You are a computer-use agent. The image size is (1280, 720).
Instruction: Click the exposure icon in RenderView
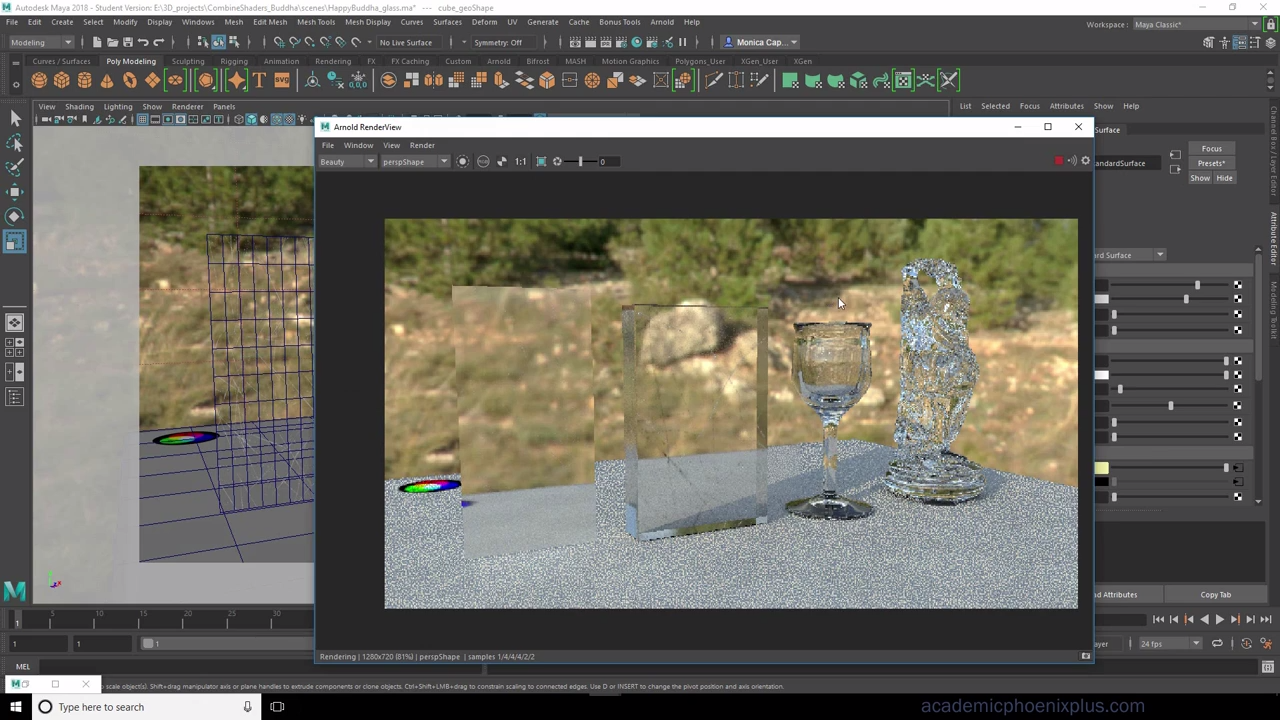pos(557,161)
